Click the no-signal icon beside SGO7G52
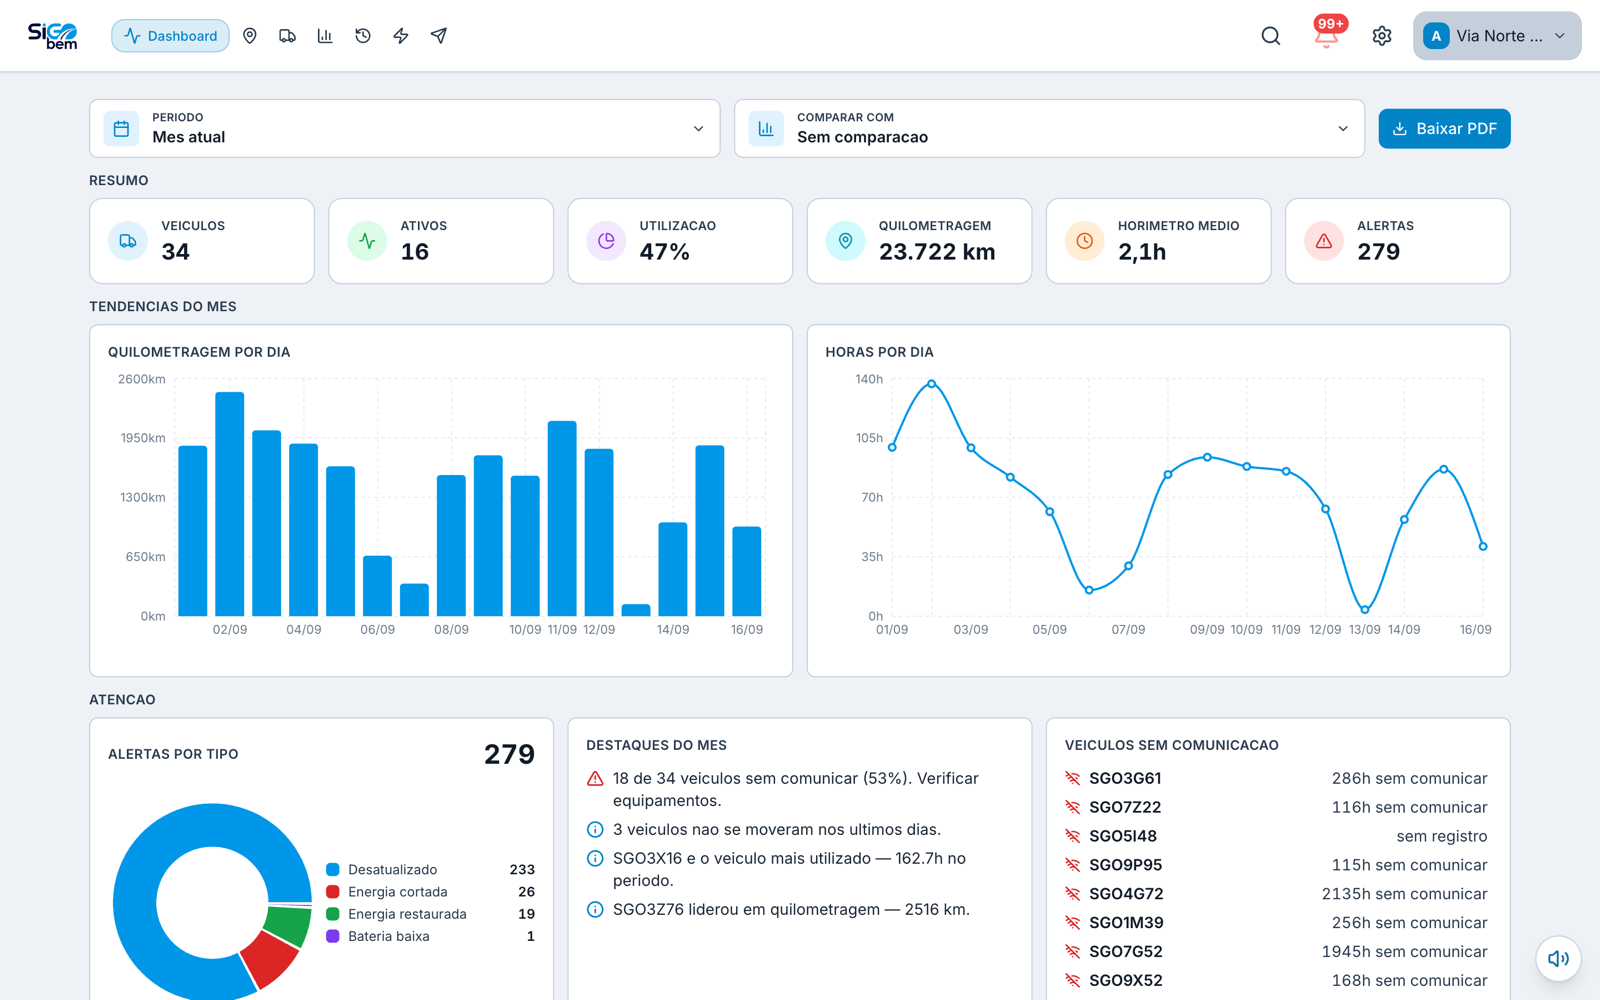Screen dimensions: 1600x1000 tap(1073, 952)
